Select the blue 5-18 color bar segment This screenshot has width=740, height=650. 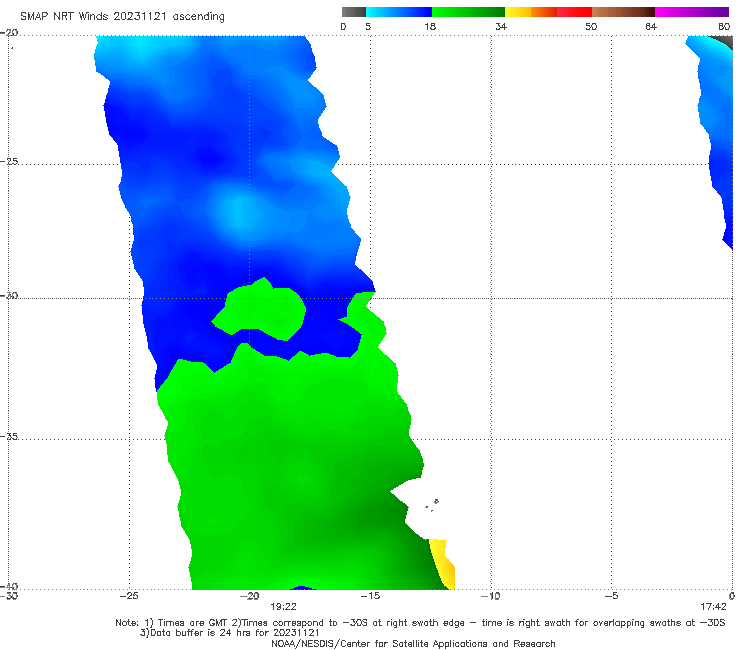(399, 12)
